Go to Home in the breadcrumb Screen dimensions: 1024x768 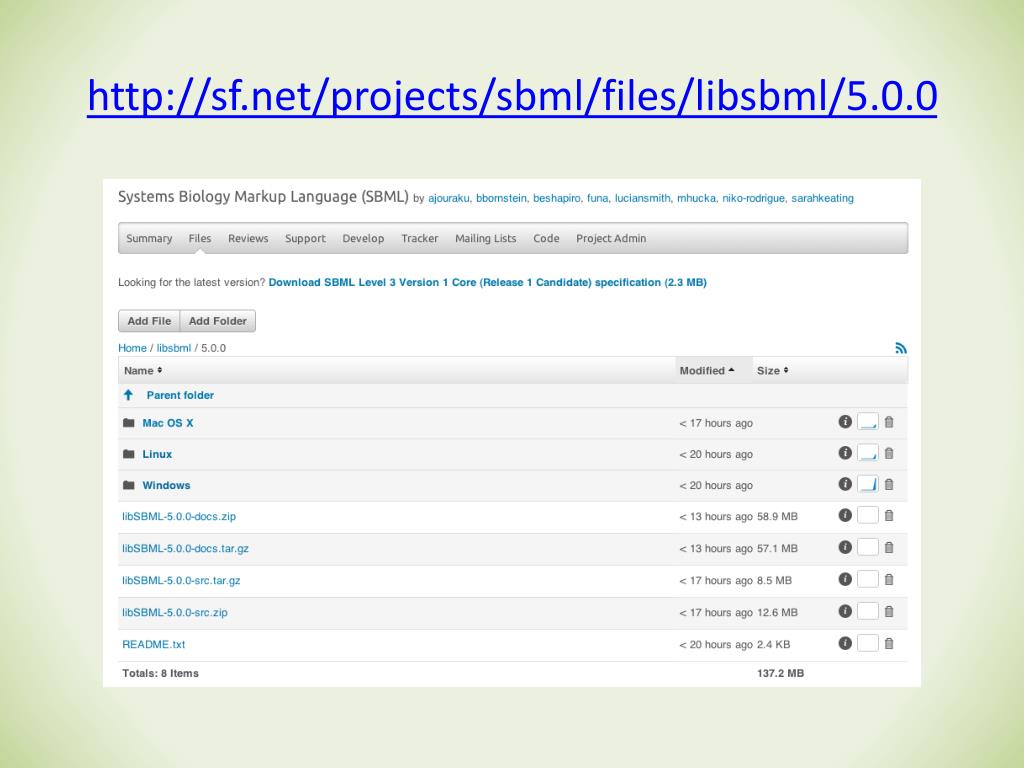click(132, 348)
